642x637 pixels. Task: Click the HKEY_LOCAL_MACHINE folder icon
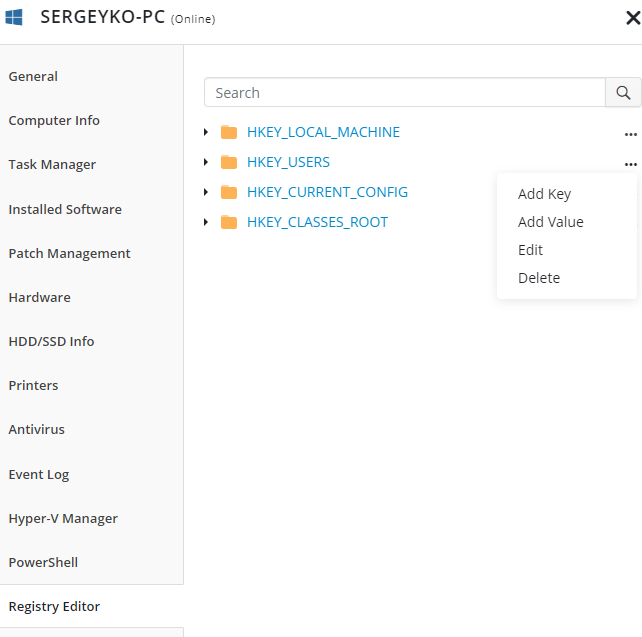pyautogui.click(x=229, y=132)
